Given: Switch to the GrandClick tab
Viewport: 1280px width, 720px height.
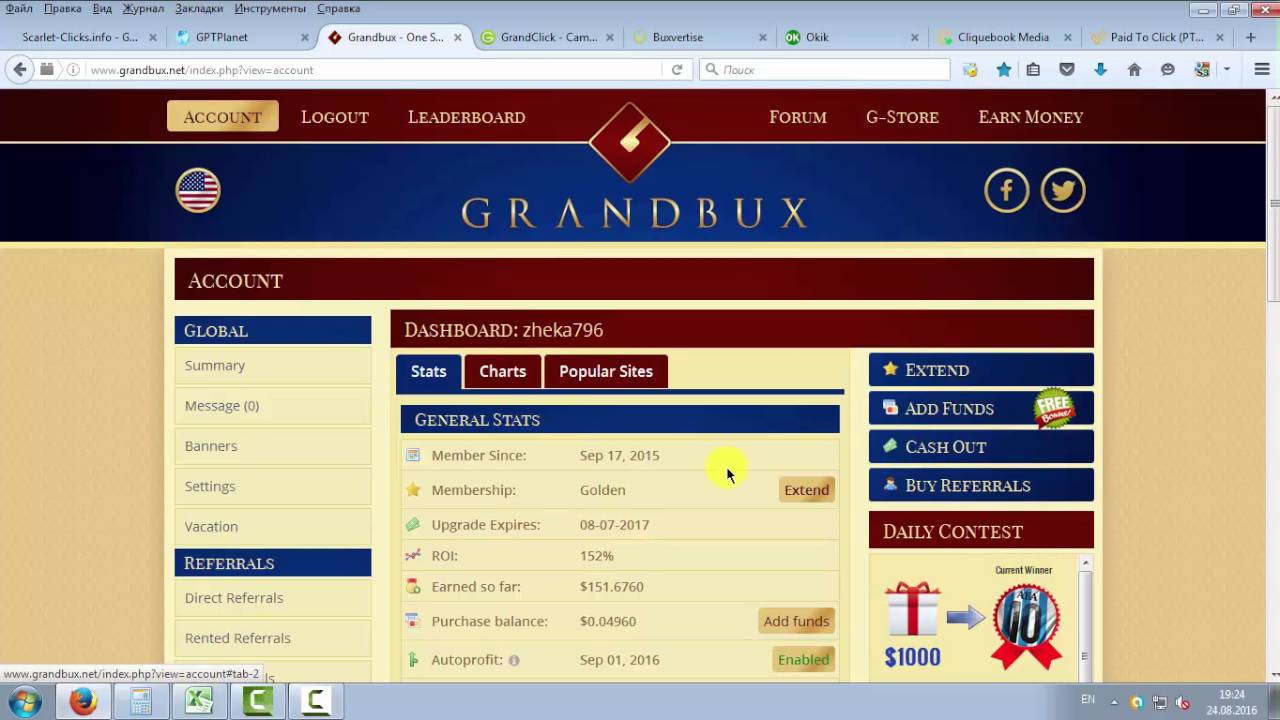Looking at the screenshot, I should [x=548, y=37].
